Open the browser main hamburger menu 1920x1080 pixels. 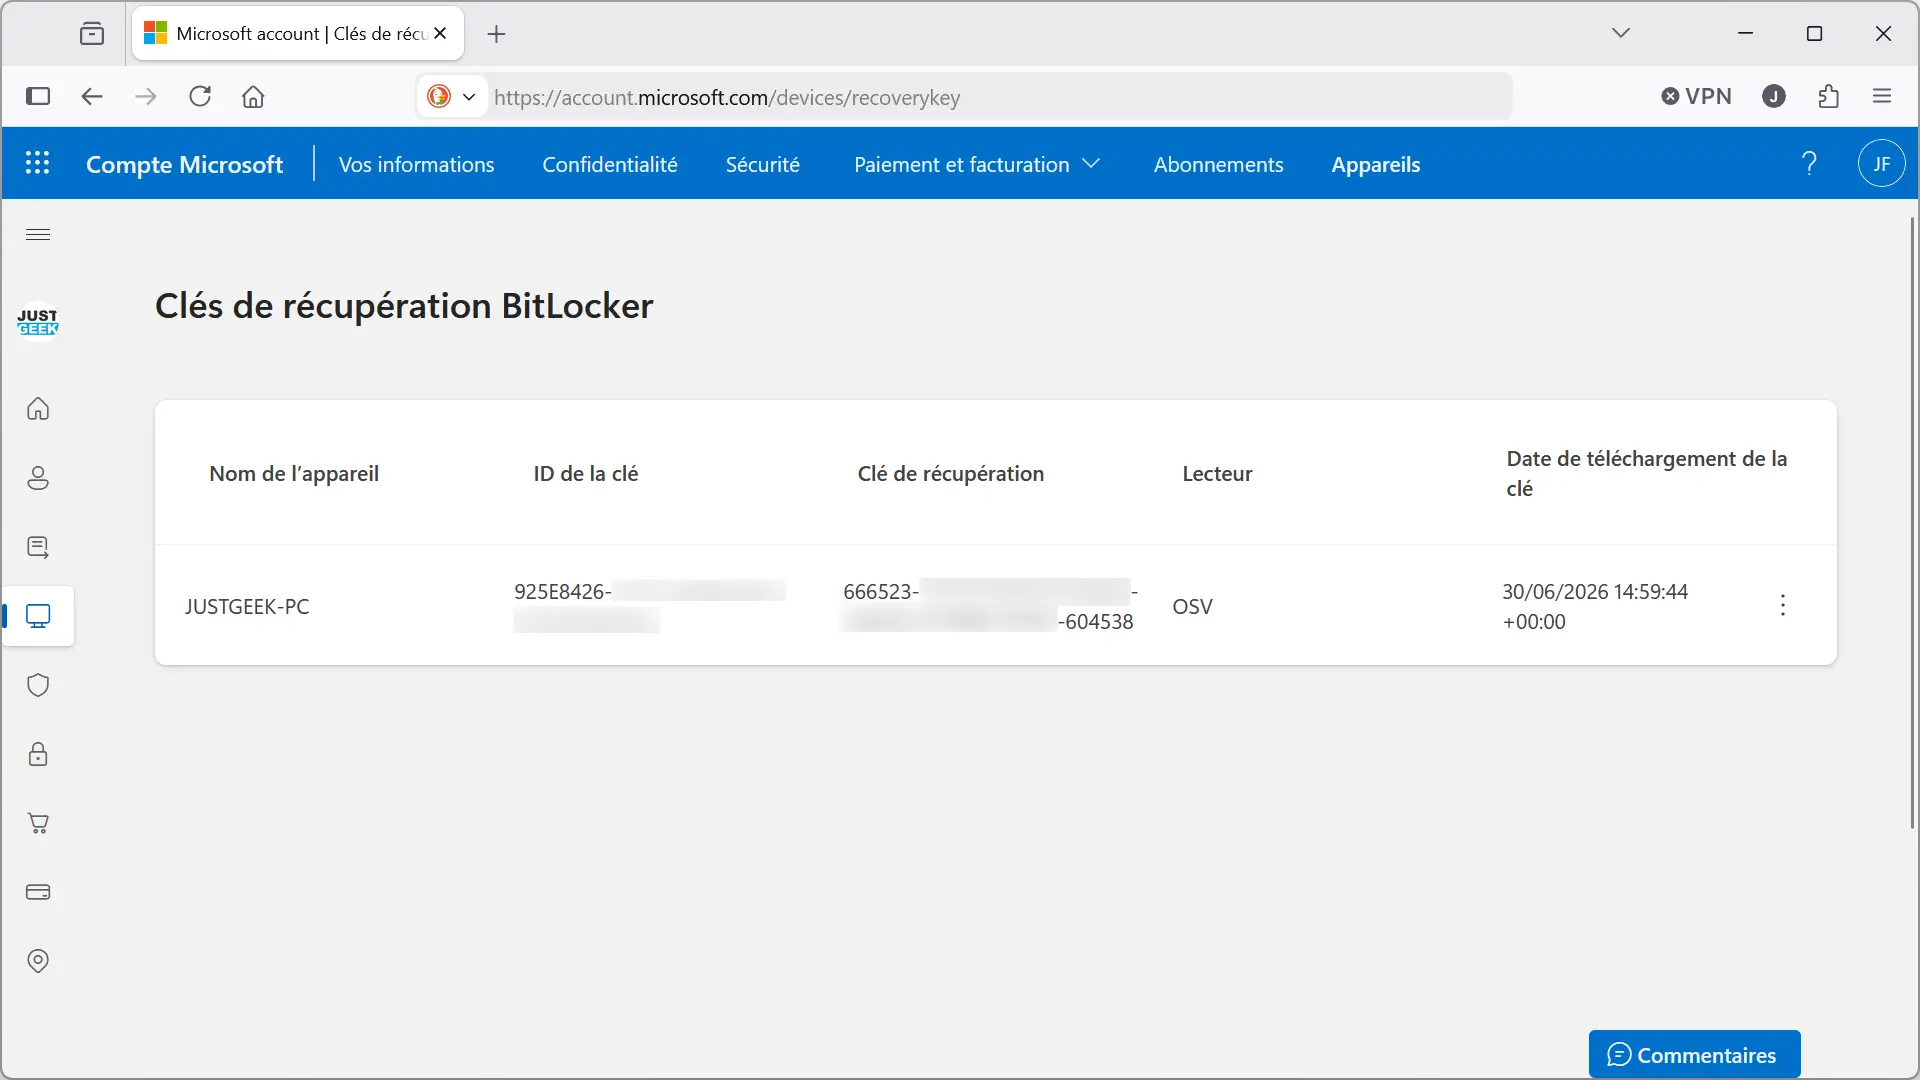tap(1882, 96)
